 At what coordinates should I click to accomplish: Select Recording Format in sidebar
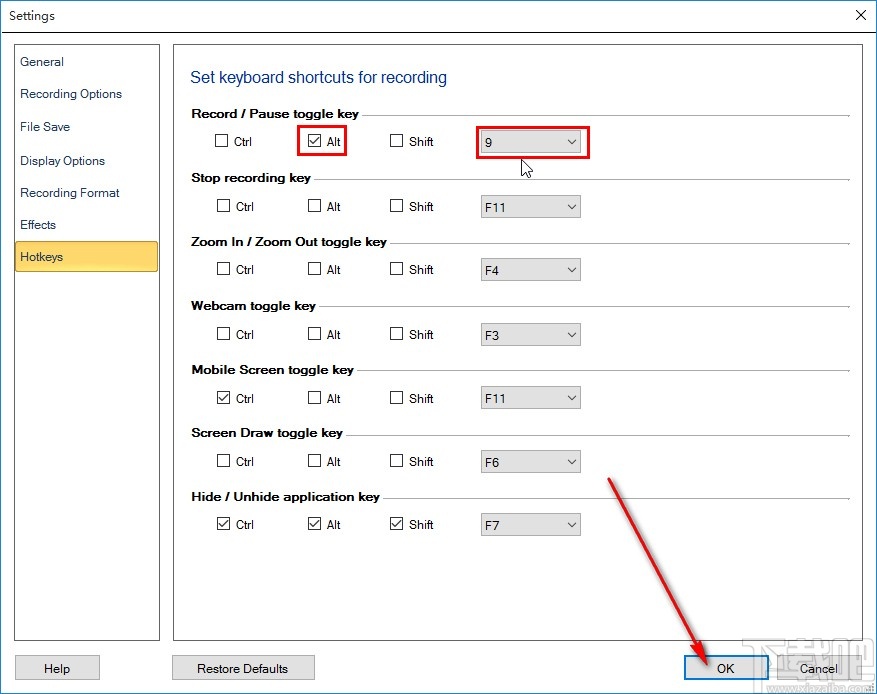pos(70,193)
